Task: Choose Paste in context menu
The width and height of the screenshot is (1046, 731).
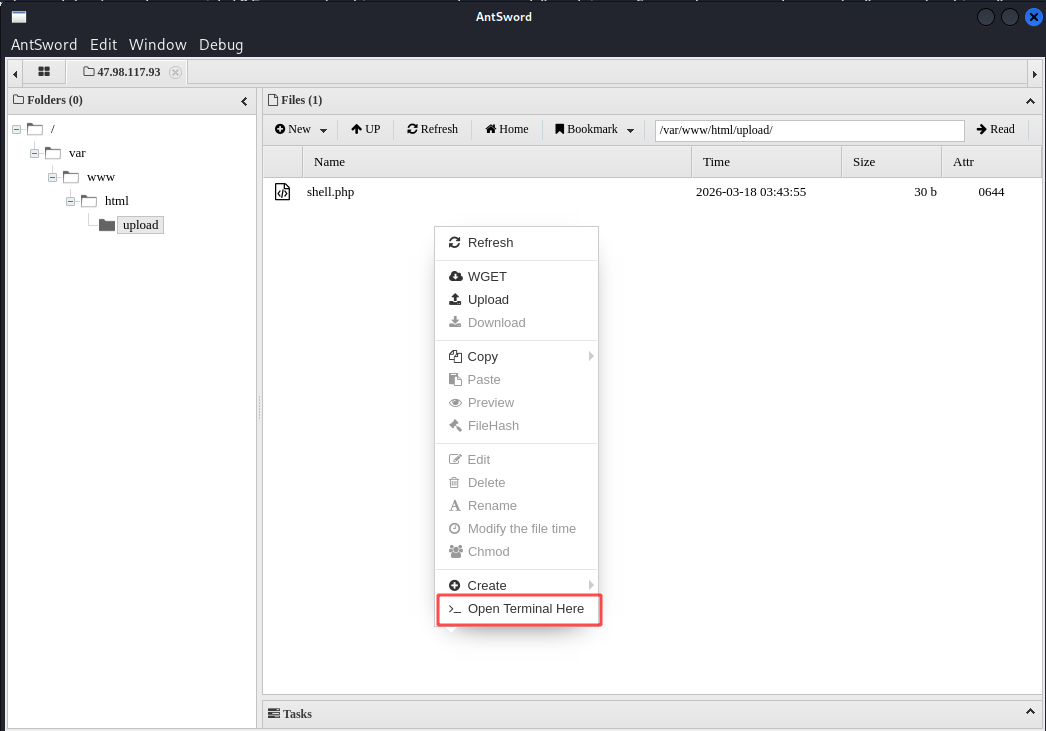Action: [x=516, y=380]
